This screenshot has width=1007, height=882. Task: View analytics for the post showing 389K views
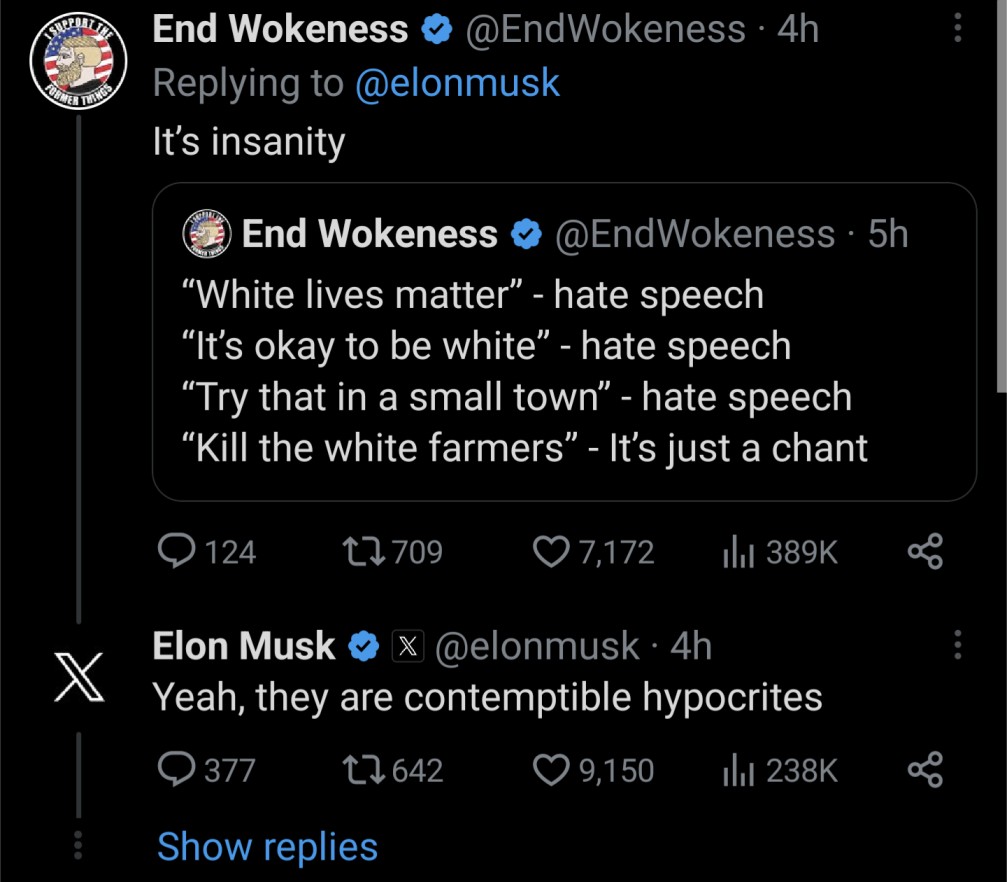(x=737, y=551)
